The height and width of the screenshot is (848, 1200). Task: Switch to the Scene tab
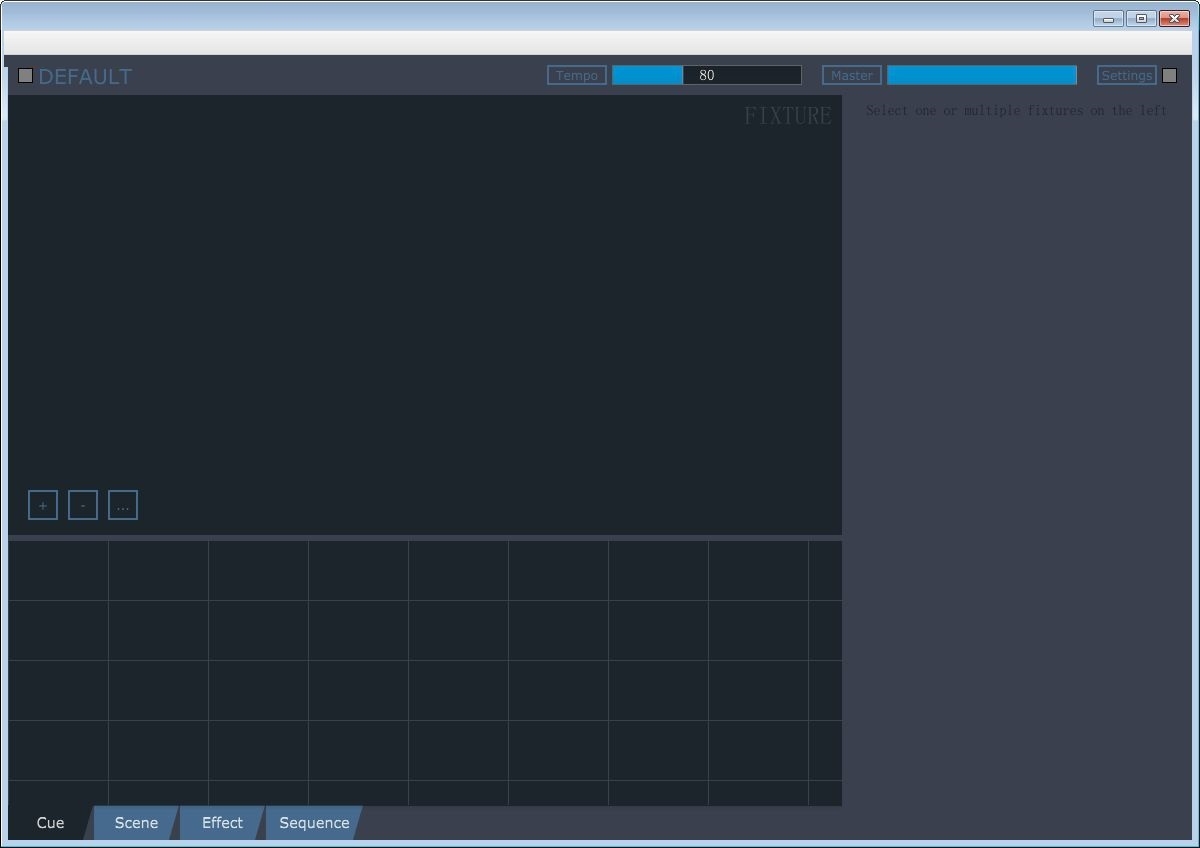point(136,823)
